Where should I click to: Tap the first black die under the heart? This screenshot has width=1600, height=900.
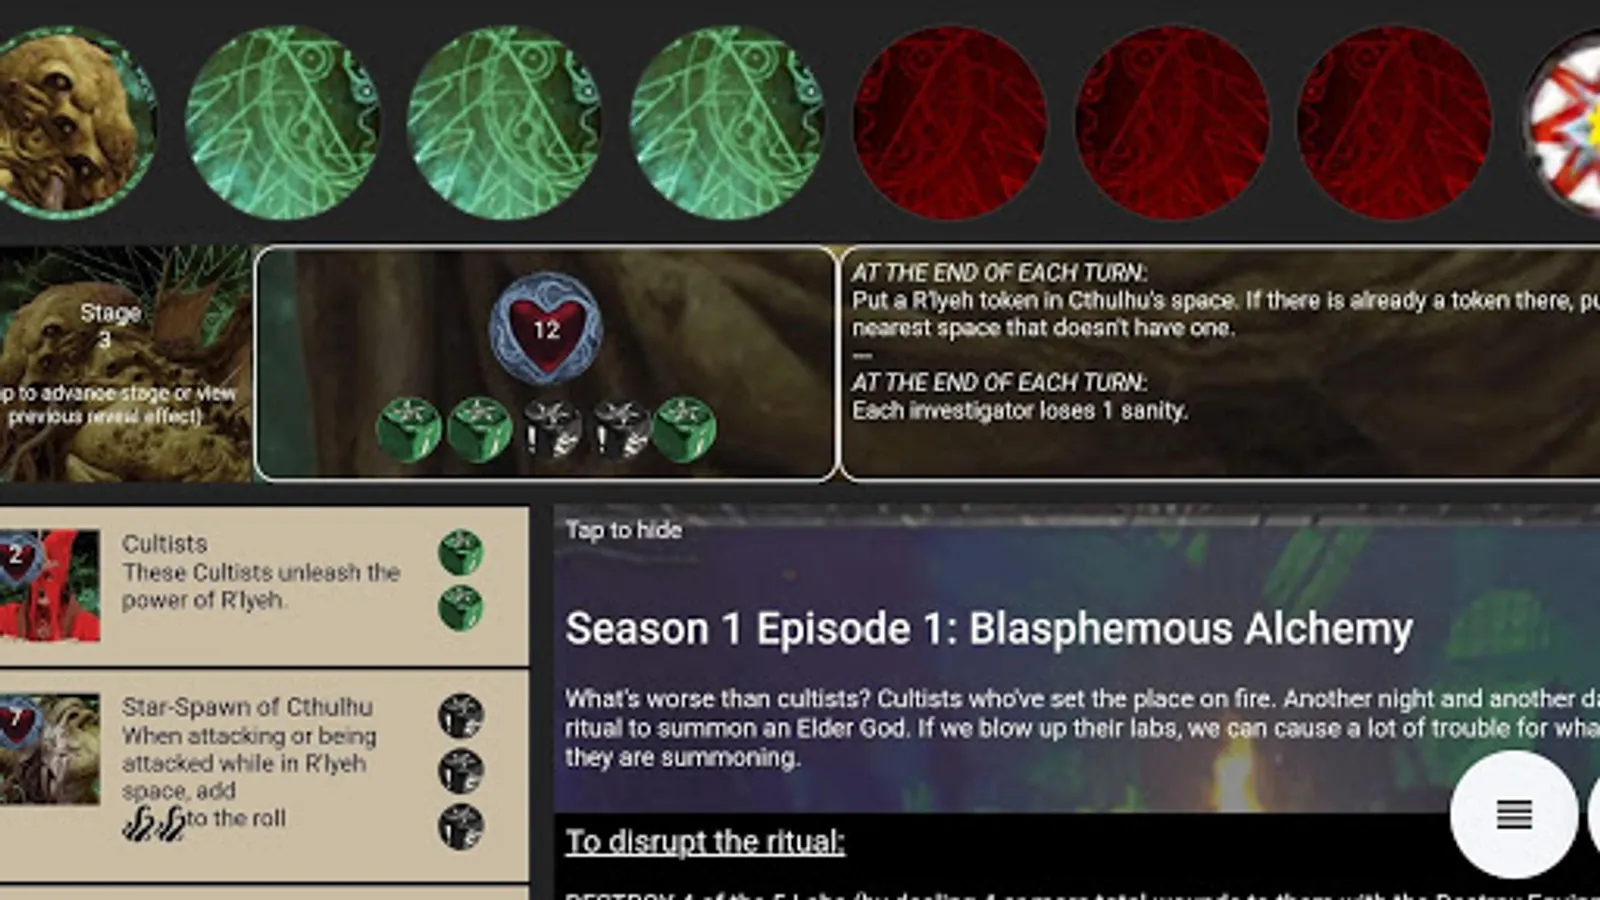point(551,429)
